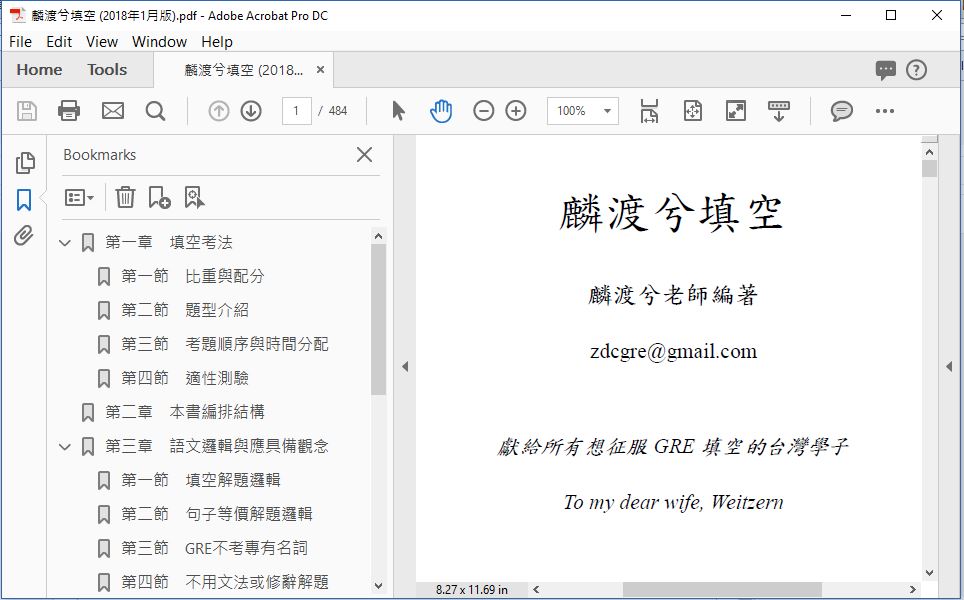Find current bookmark icon
The image size is (964, 600).
click(194, 197)
